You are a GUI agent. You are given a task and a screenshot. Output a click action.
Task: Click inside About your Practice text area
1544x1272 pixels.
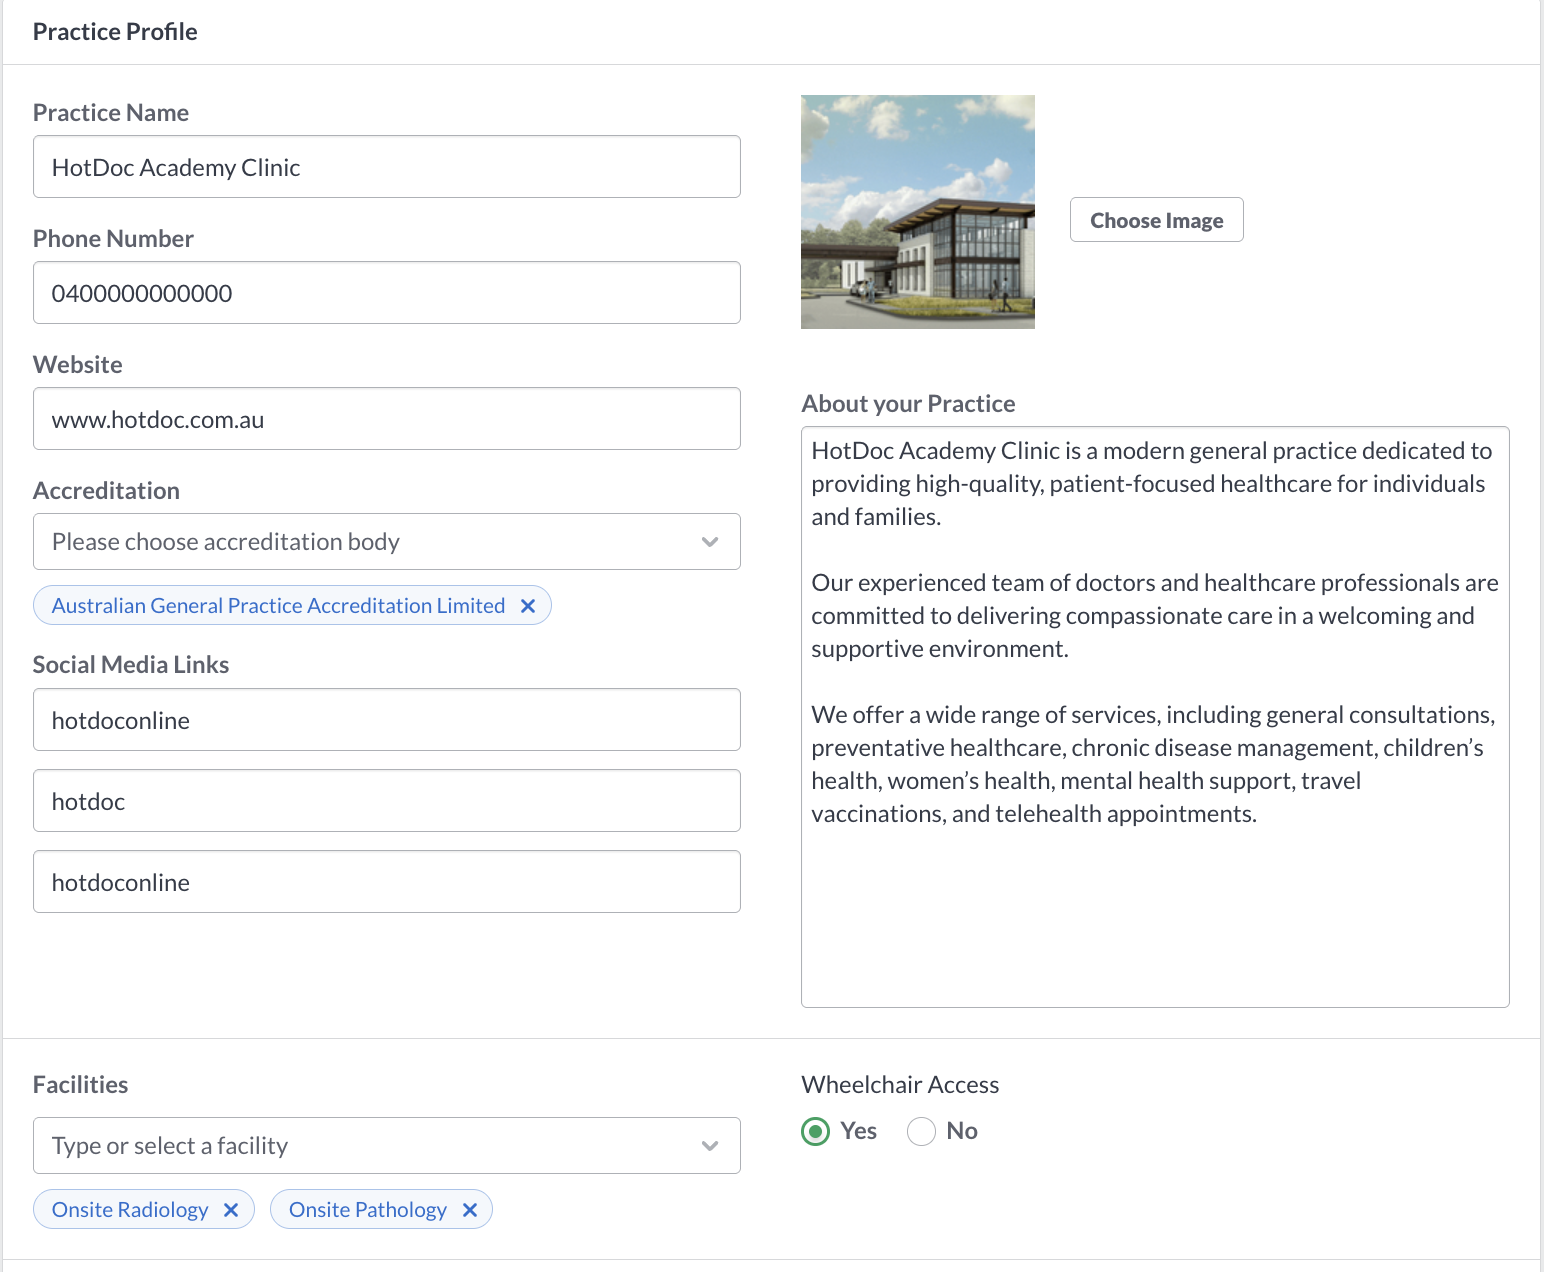point(1155,717)
